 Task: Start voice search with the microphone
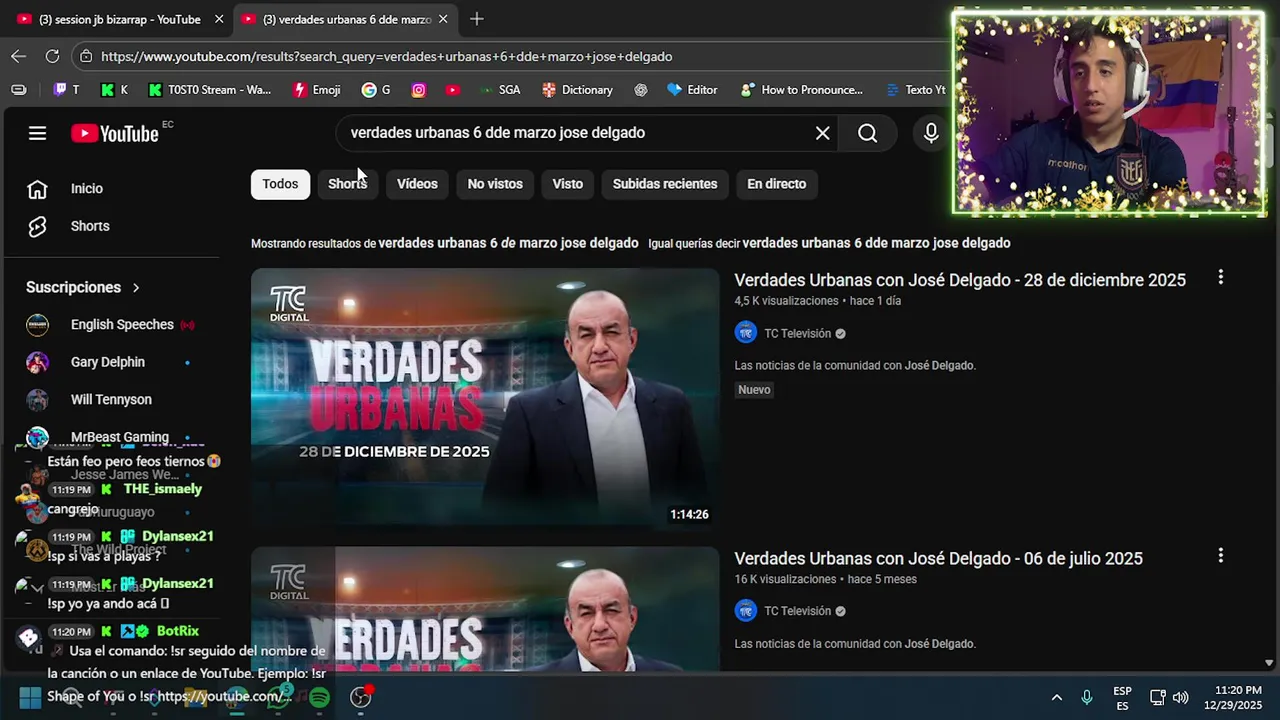(x=931, y=133)
